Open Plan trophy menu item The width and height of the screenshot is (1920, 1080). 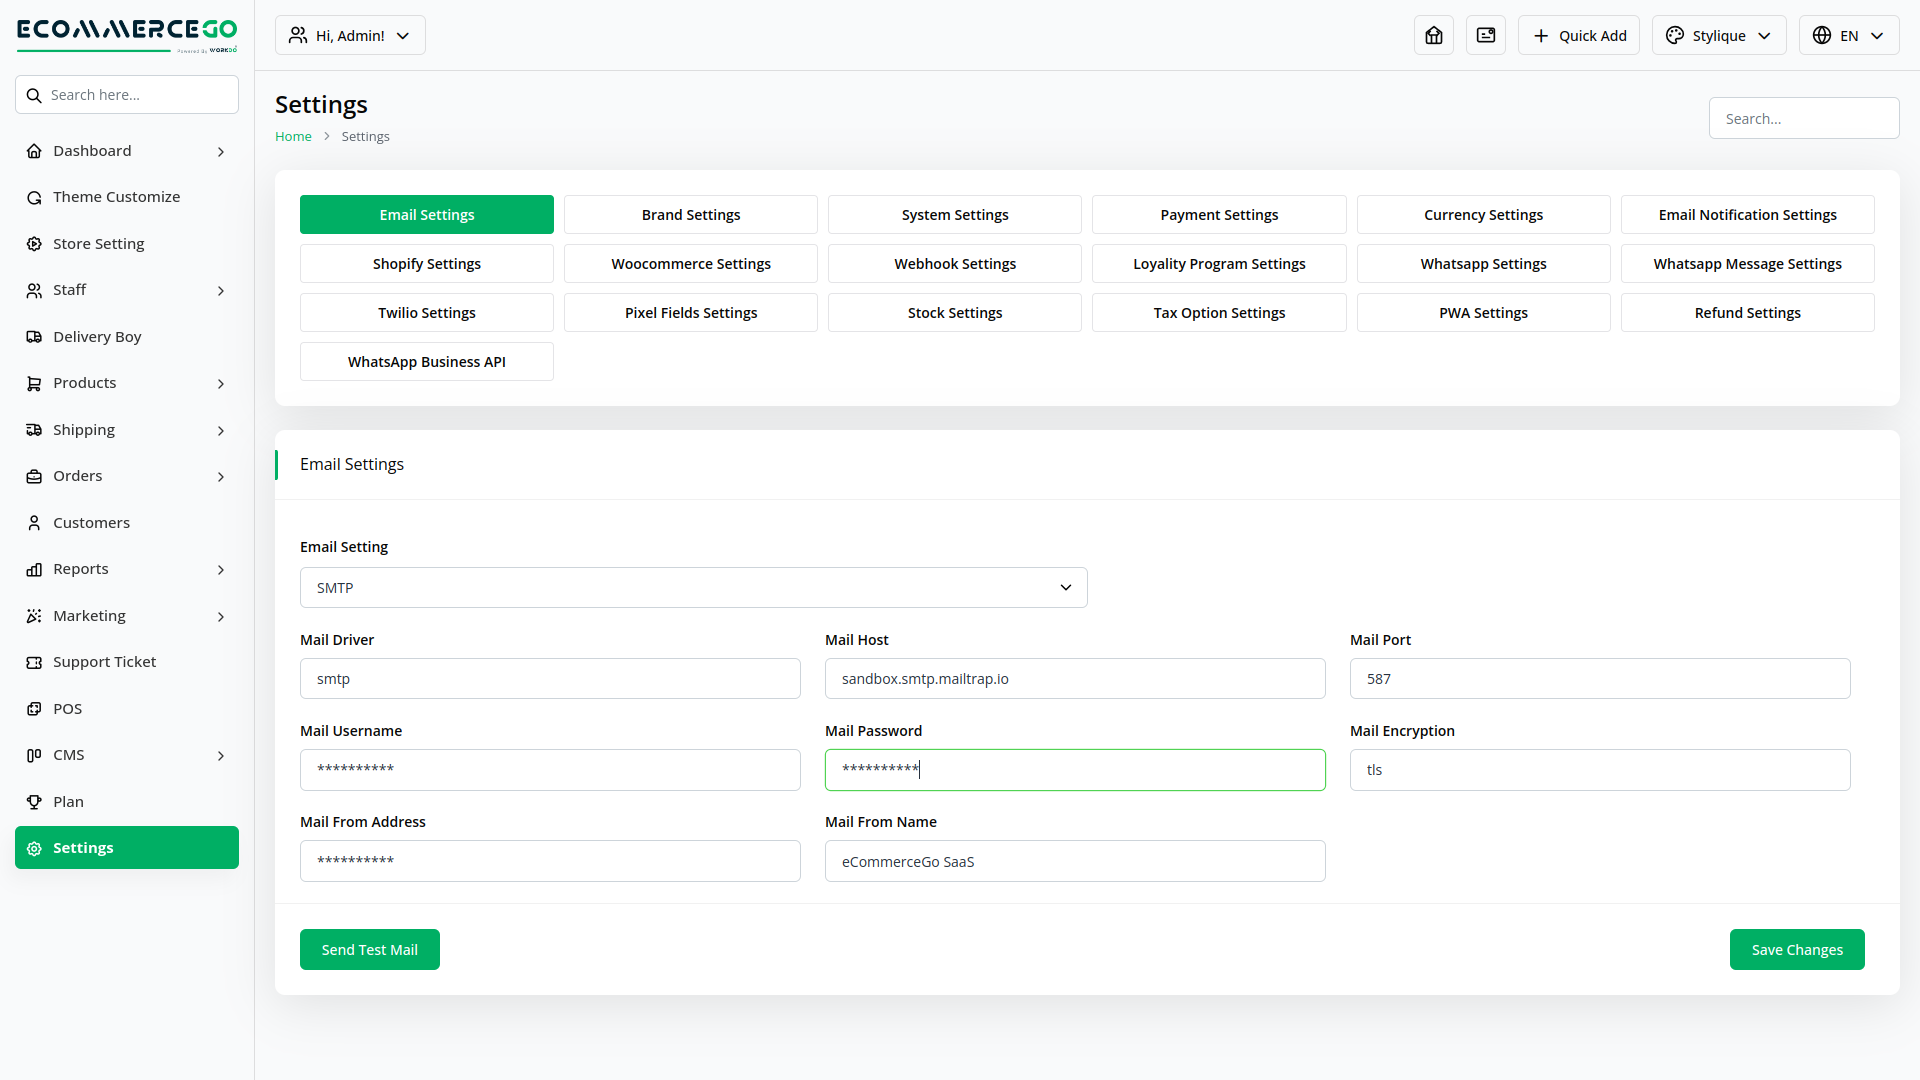[x=68, y=802]
